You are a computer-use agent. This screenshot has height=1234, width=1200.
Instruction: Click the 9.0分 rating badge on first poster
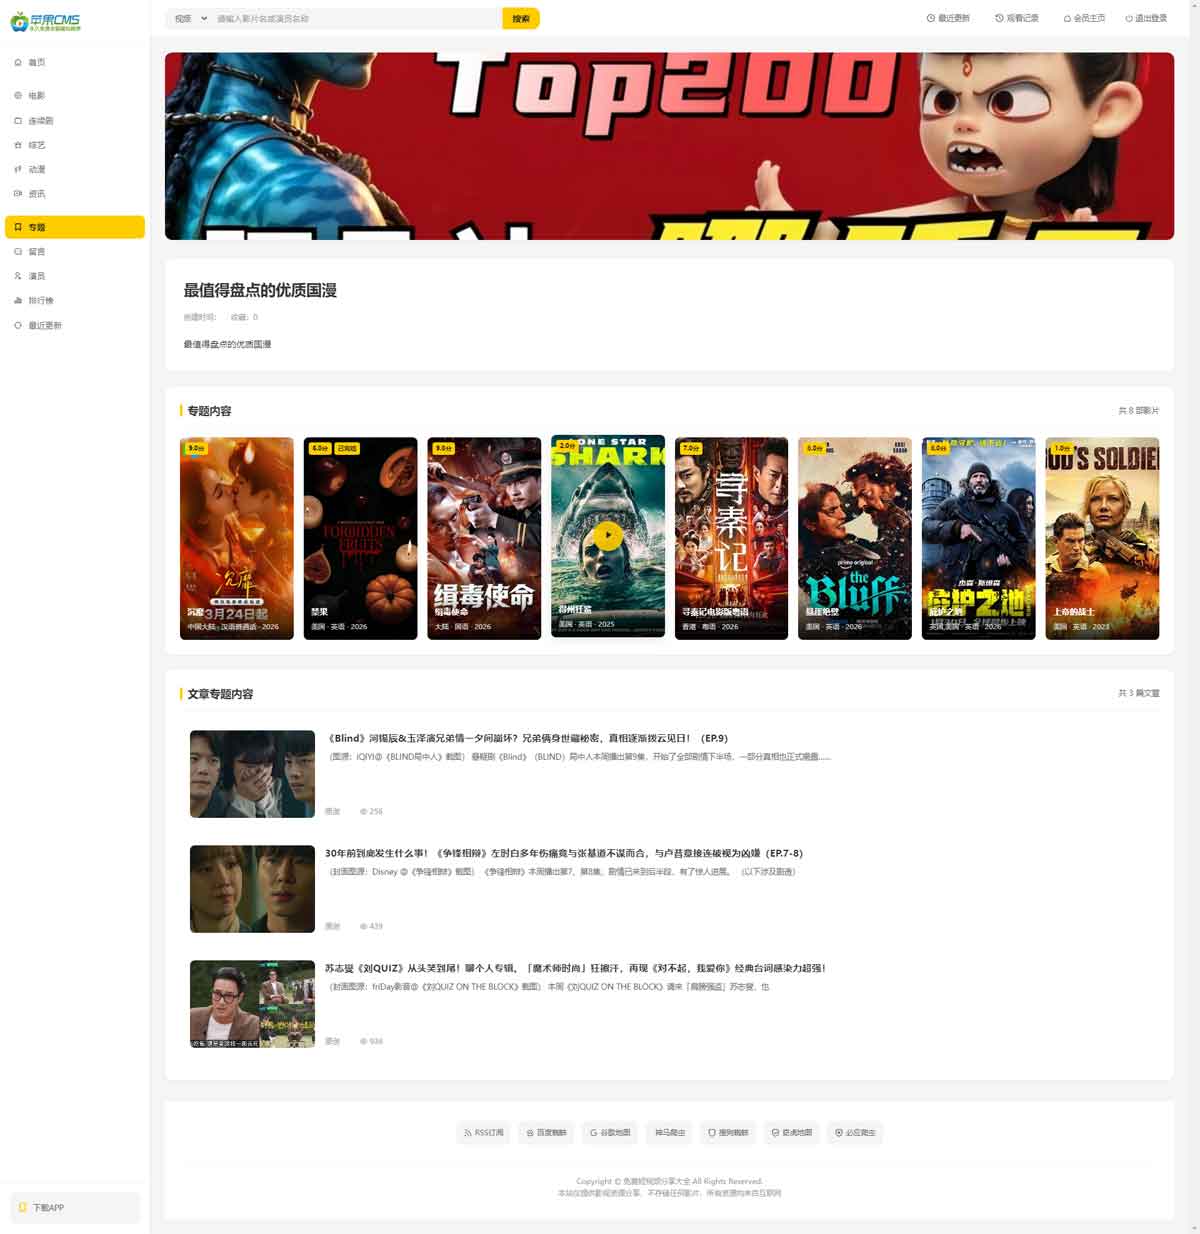(x=196, y=448)
